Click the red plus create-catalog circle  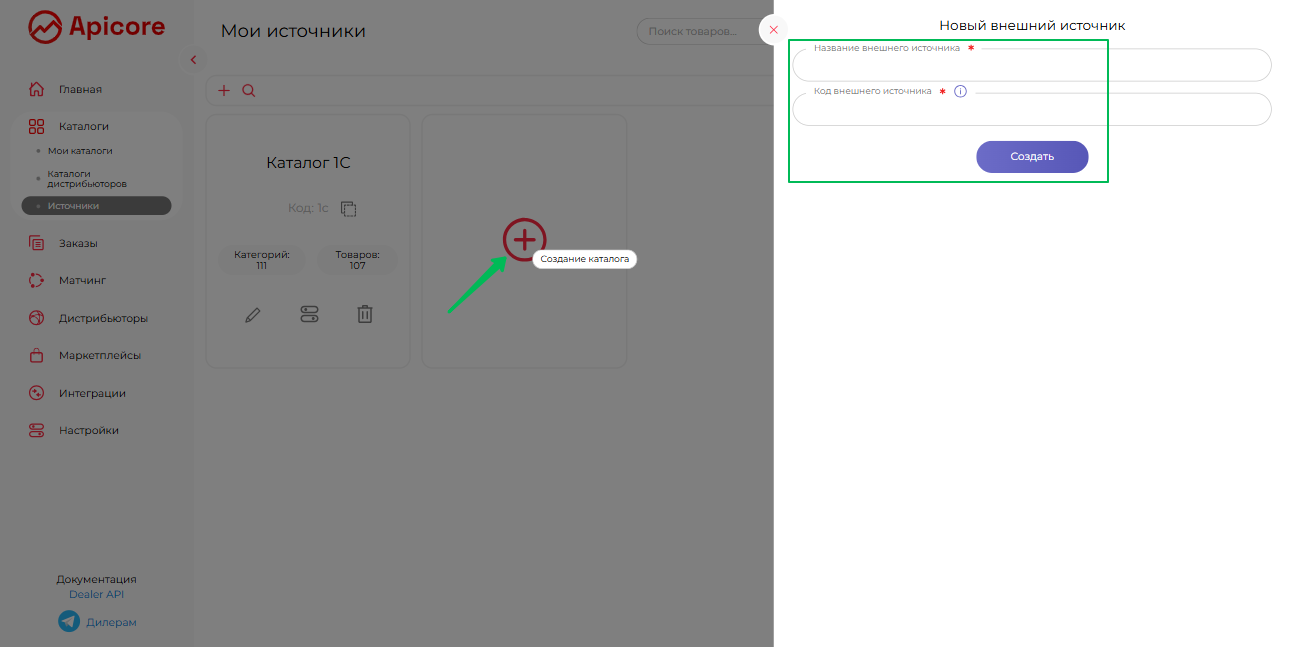pos(525,240)
